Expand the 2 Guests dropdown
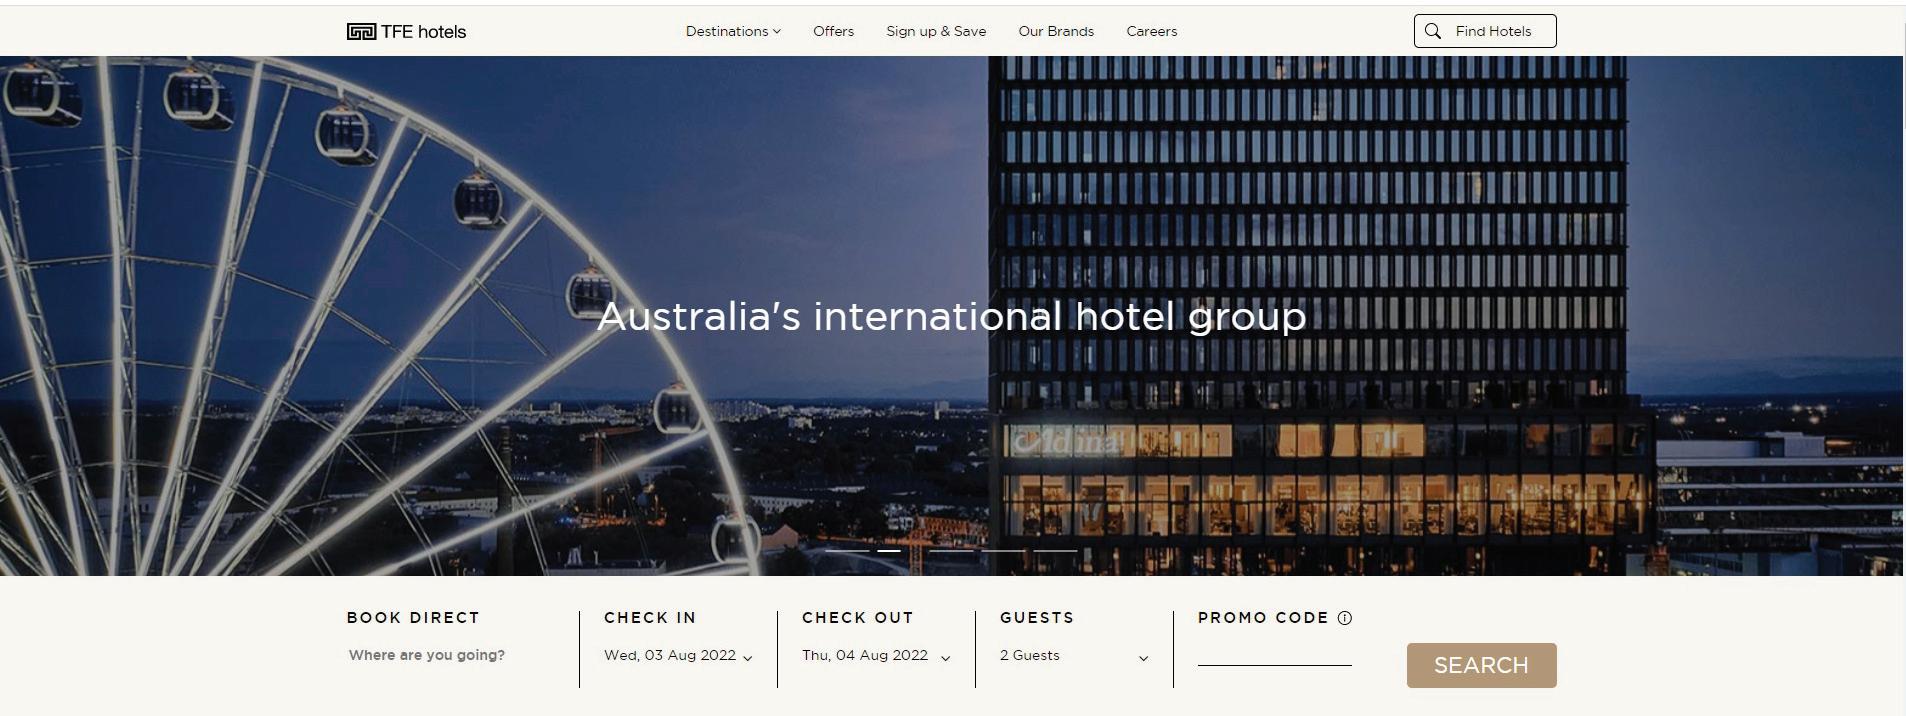 (x=1074, y=656)
